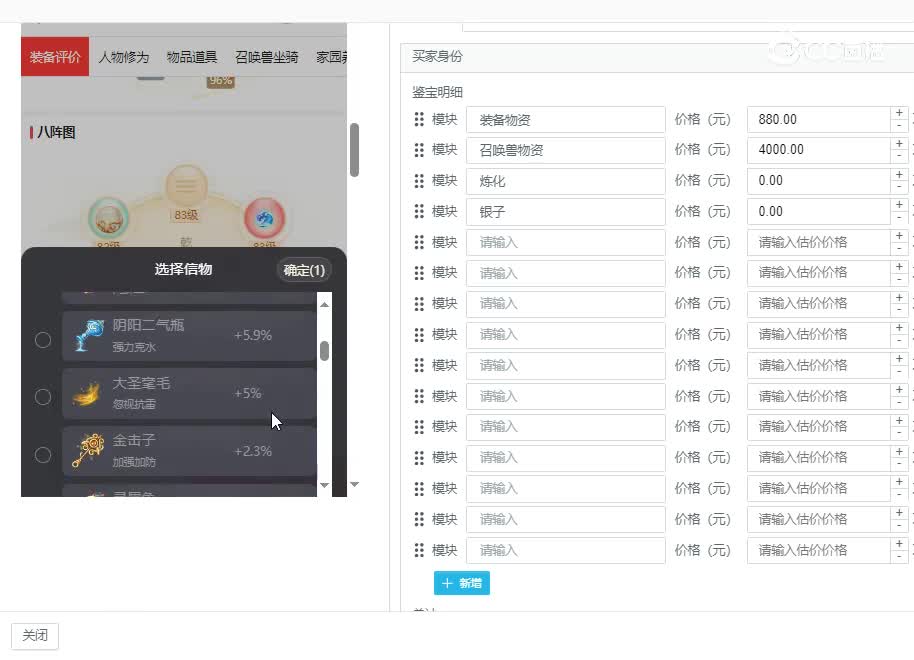
Task: Decrease 装备物资 price with minus stepper
Action: click(899, 126)
